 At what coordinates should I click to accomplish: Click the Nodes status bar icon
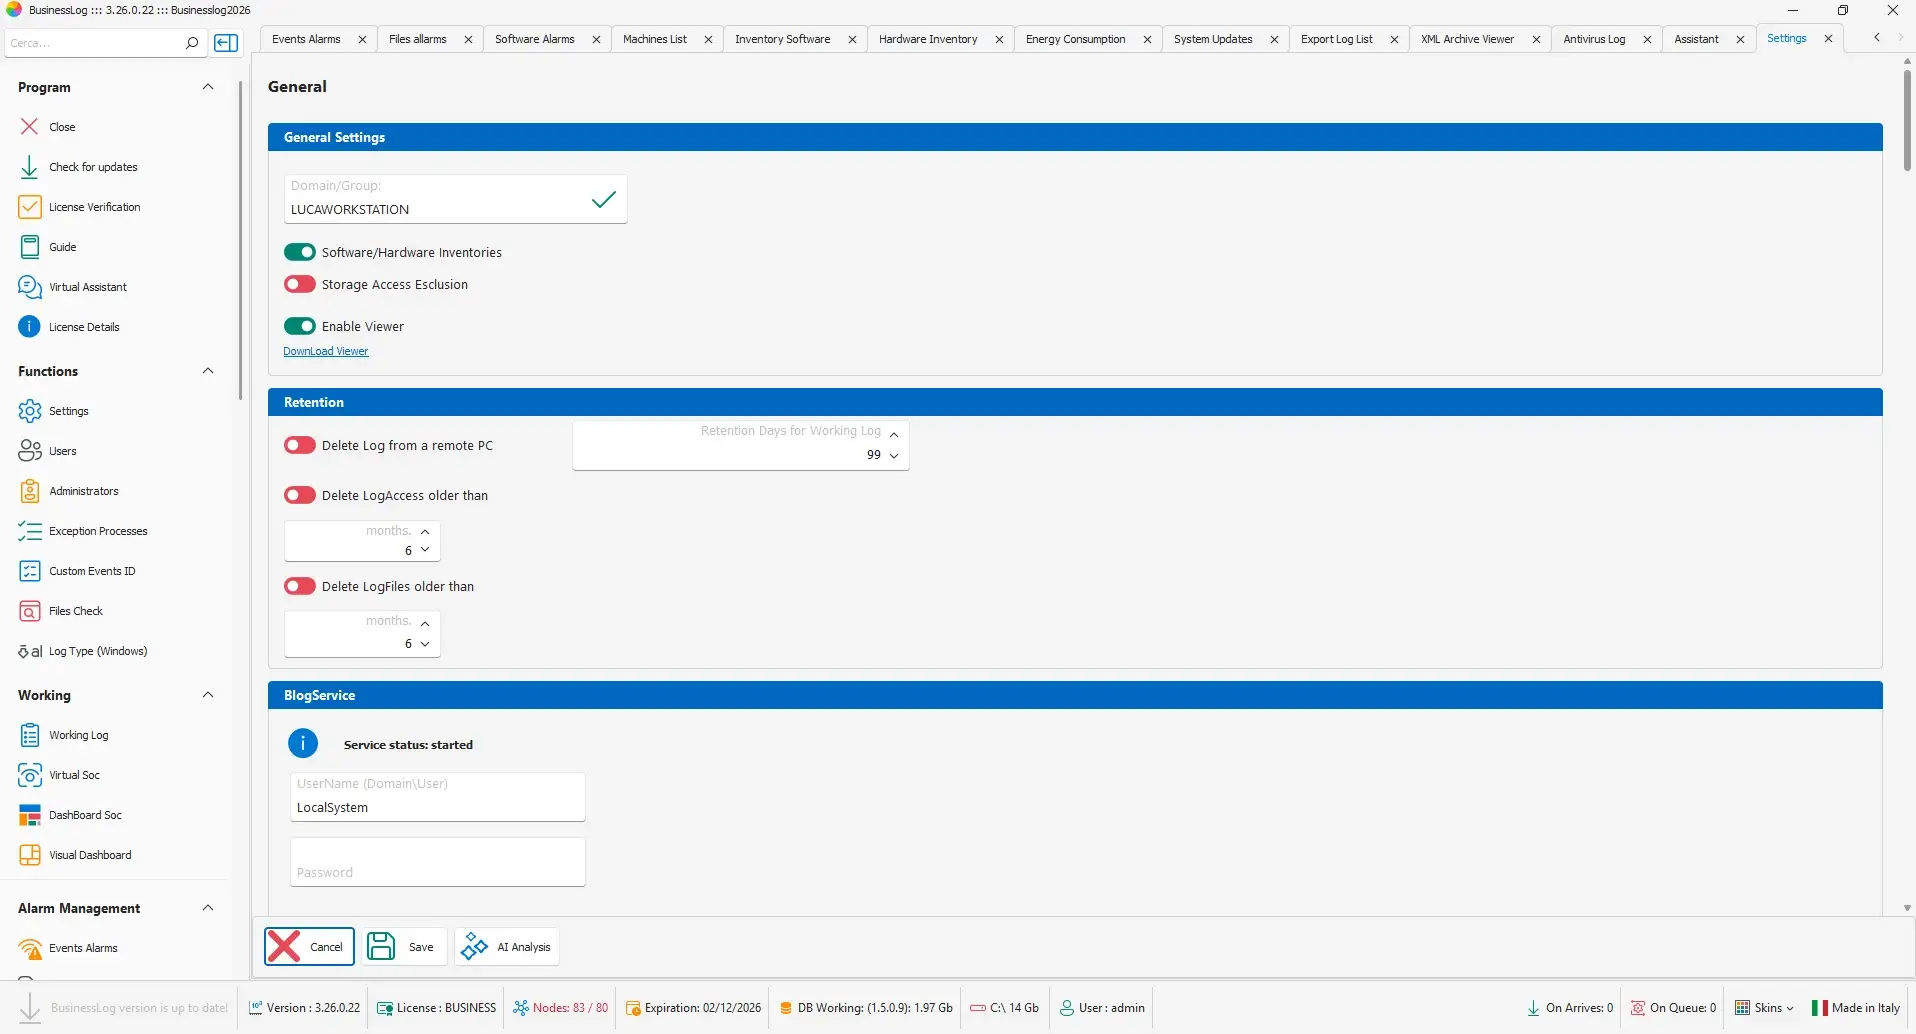coord(521,1008)
